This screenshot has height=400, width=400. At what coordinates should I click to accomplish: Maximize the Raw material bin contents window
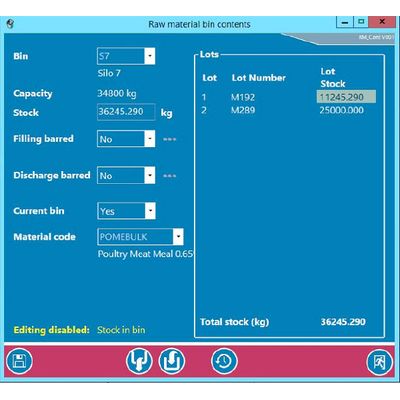click(x=361, y=22)
